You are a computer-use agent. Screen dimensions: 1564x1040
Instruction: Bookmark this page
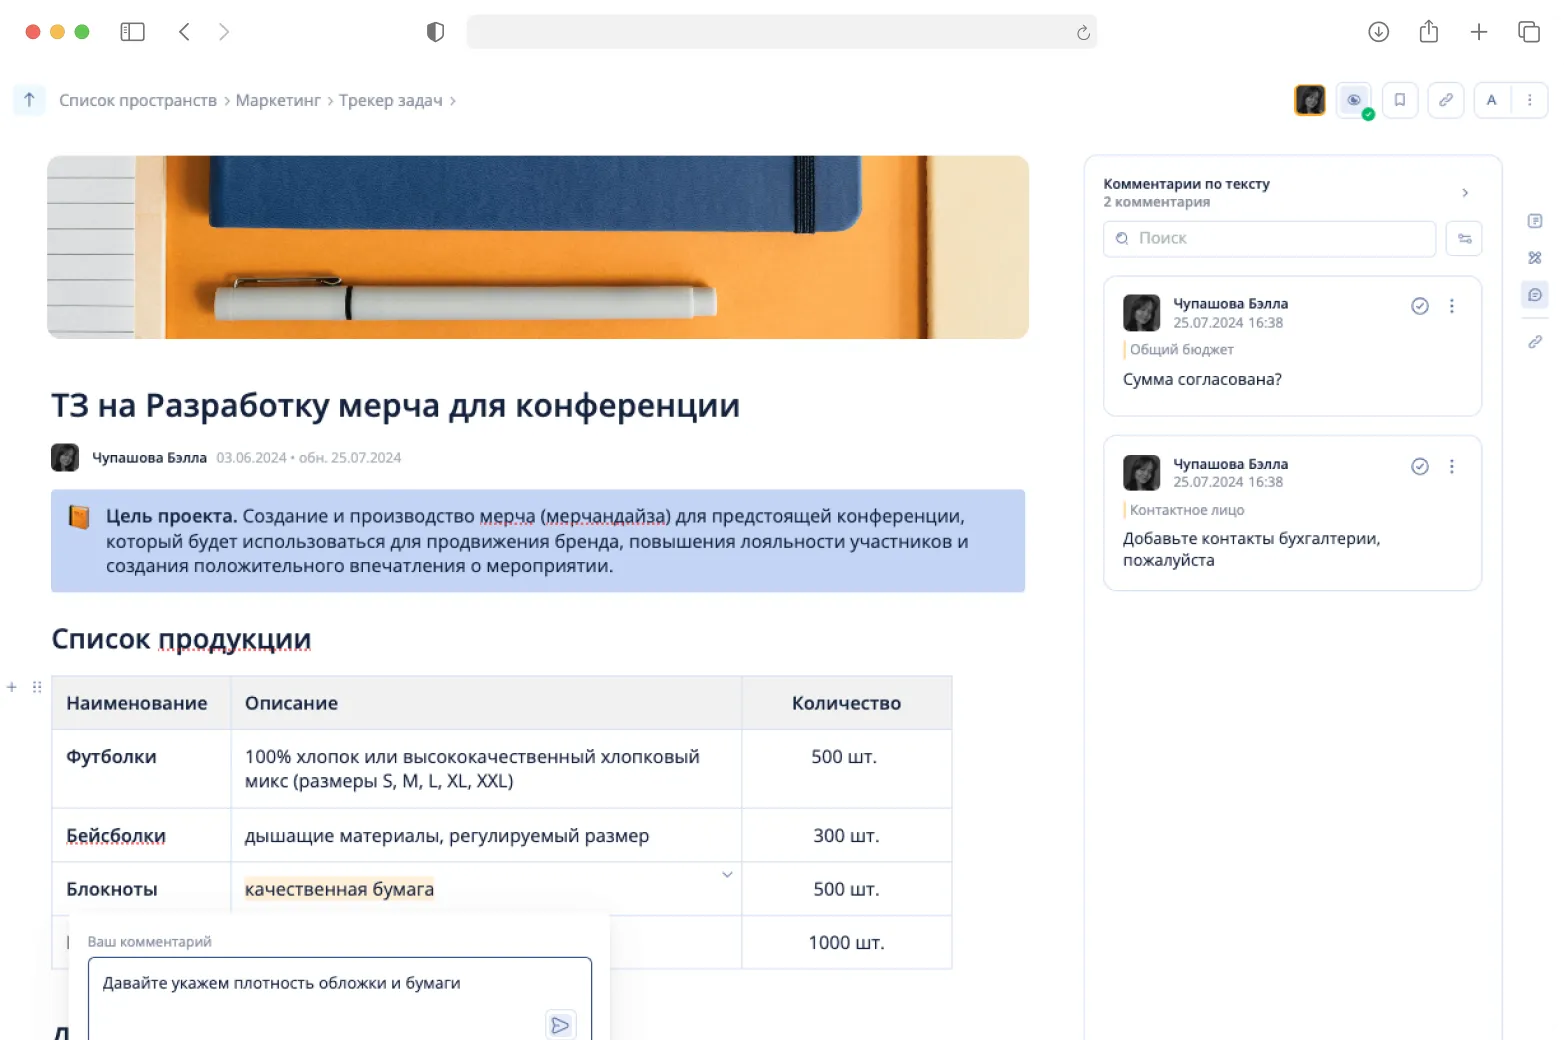pyautogui.click(x=1400, y=100)
